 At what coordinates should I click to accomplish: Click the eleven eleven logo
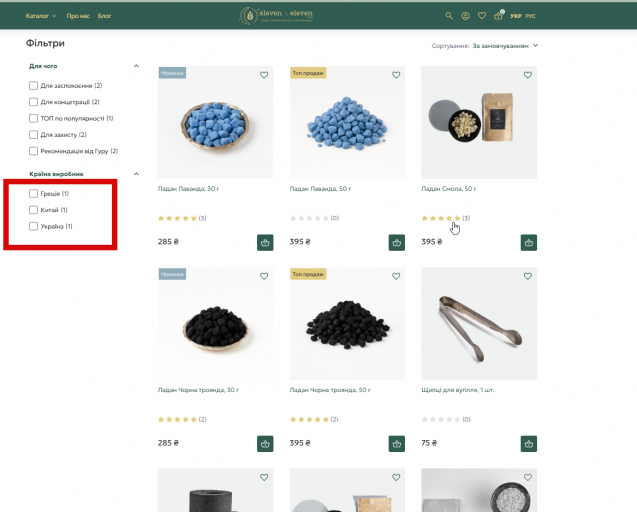[x=276, y=15]
